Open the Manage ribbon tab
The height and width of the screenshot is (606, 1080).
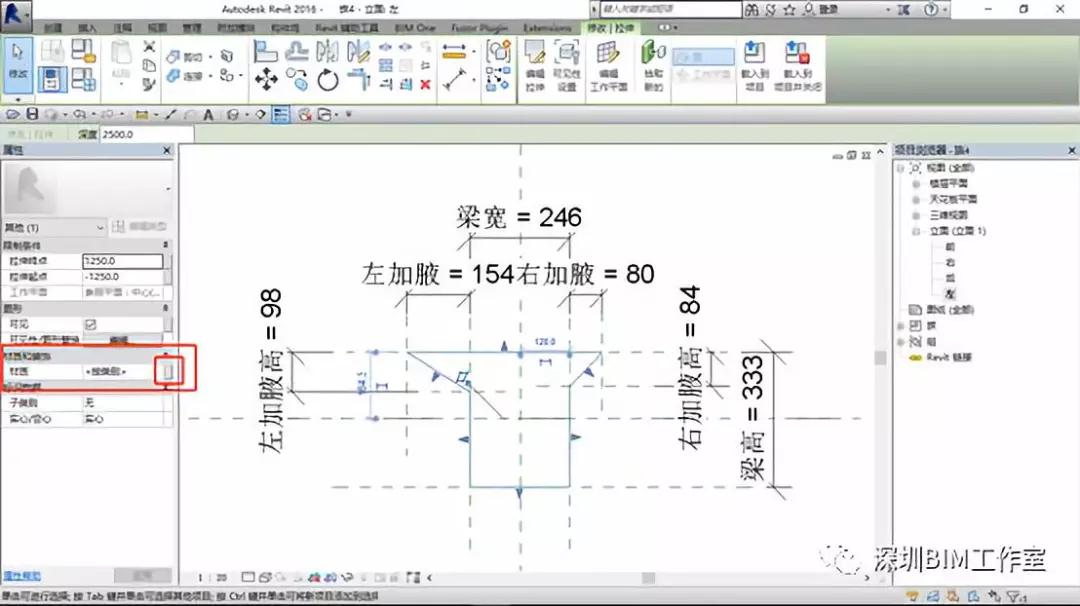(192, 28)
